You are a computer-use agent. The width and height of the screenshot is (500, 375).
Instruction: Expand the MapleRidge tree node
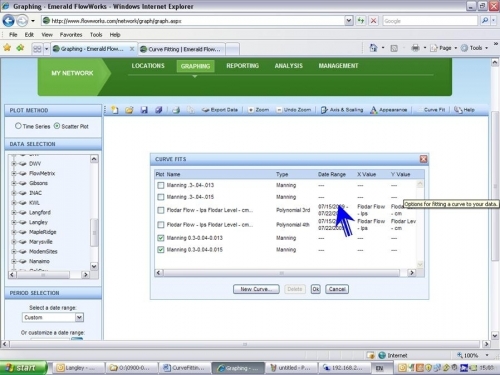[14, 232]
